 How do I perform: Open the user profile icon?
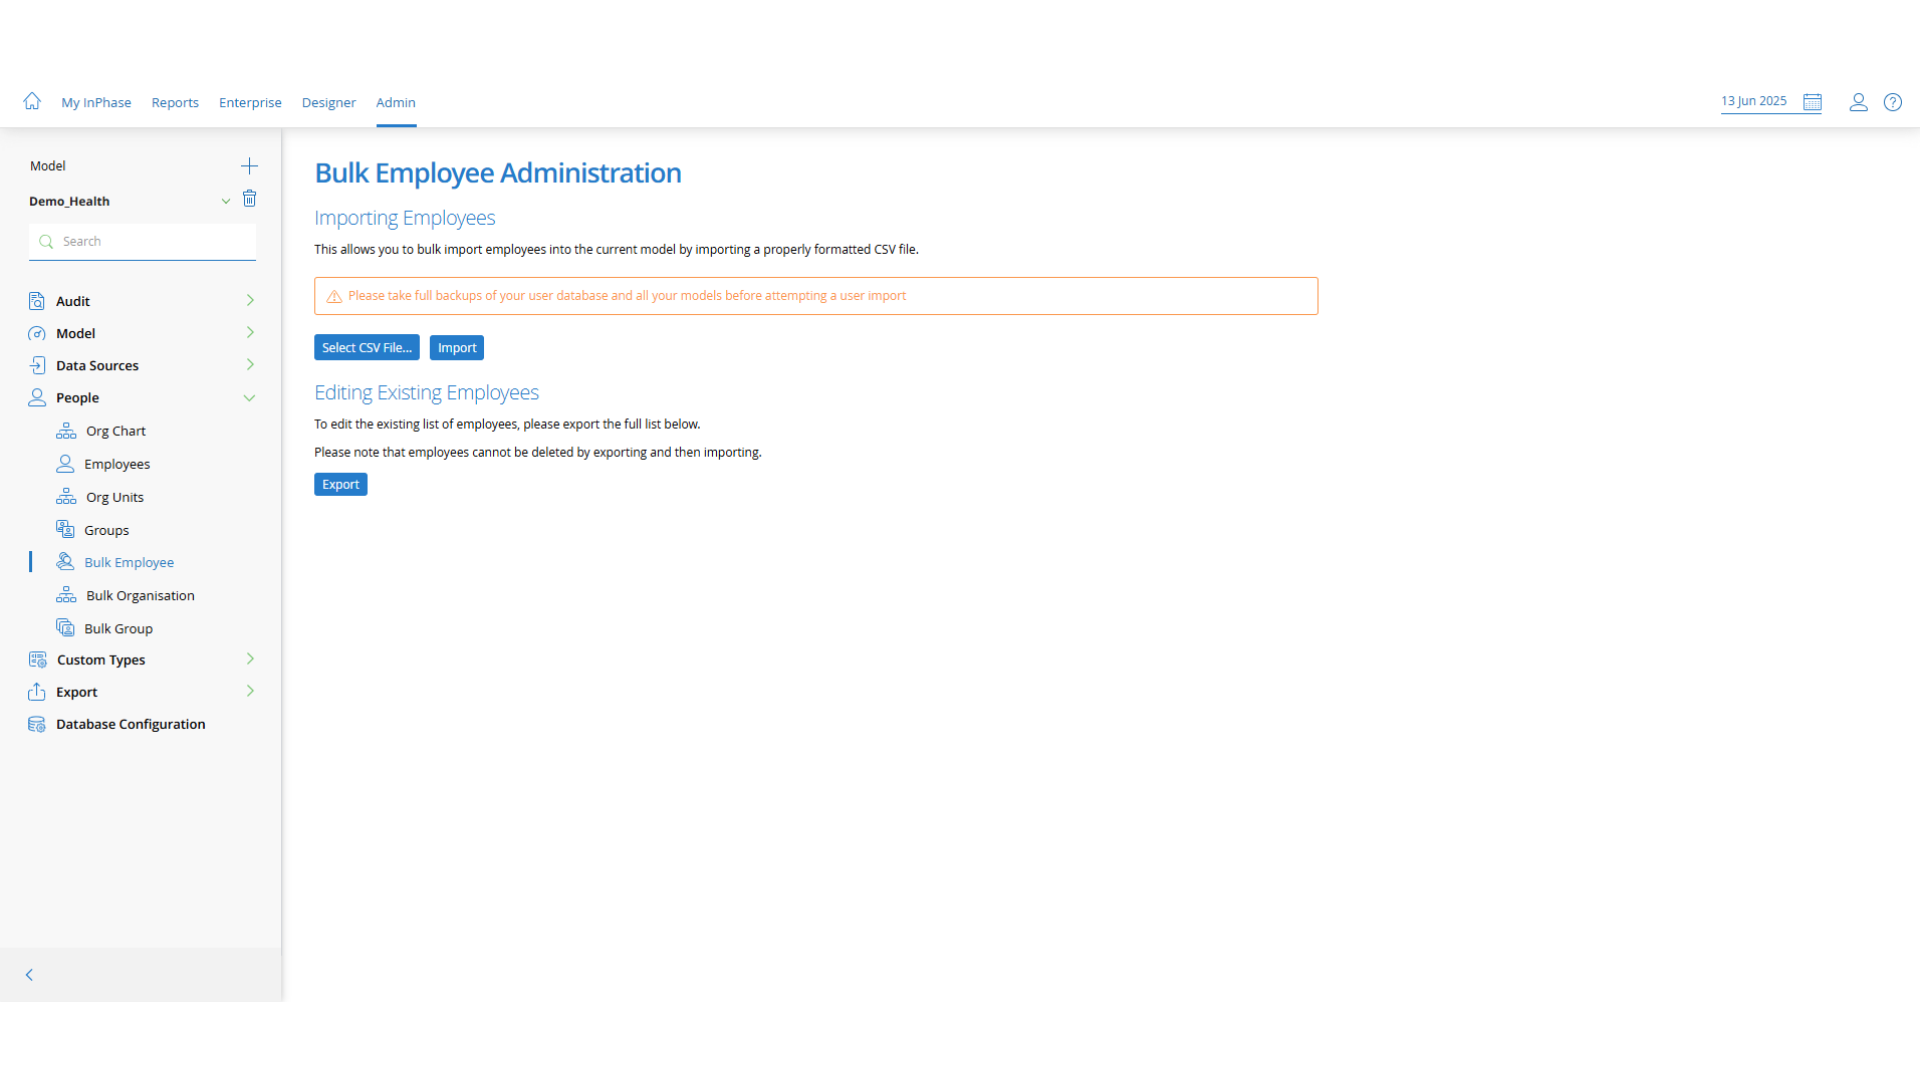pos(1858,102)
